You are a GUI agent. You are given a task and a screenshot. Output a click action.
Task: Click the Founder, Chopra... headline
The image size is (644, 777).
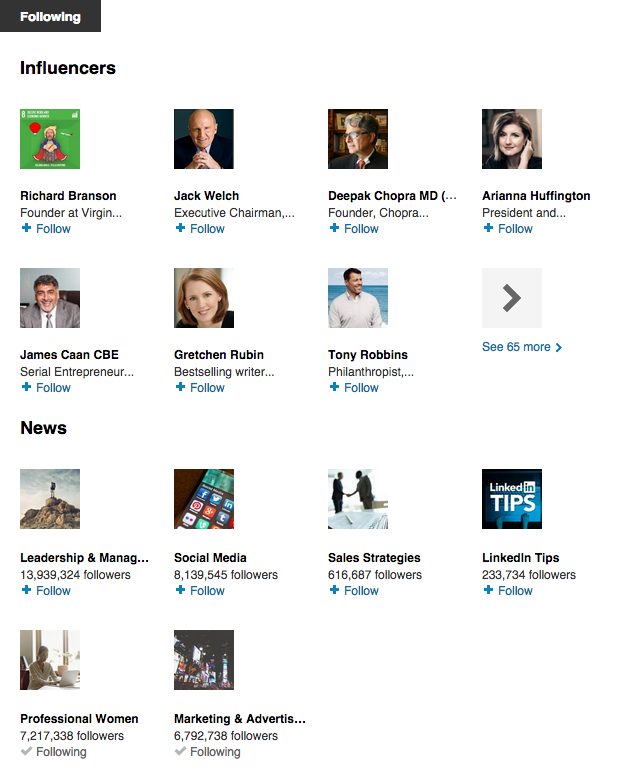[378, 213]
